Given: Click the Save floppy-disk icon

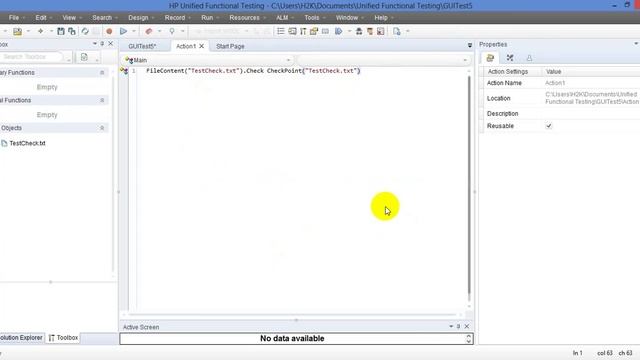Looking at the screenshot, I should [61, 31].
